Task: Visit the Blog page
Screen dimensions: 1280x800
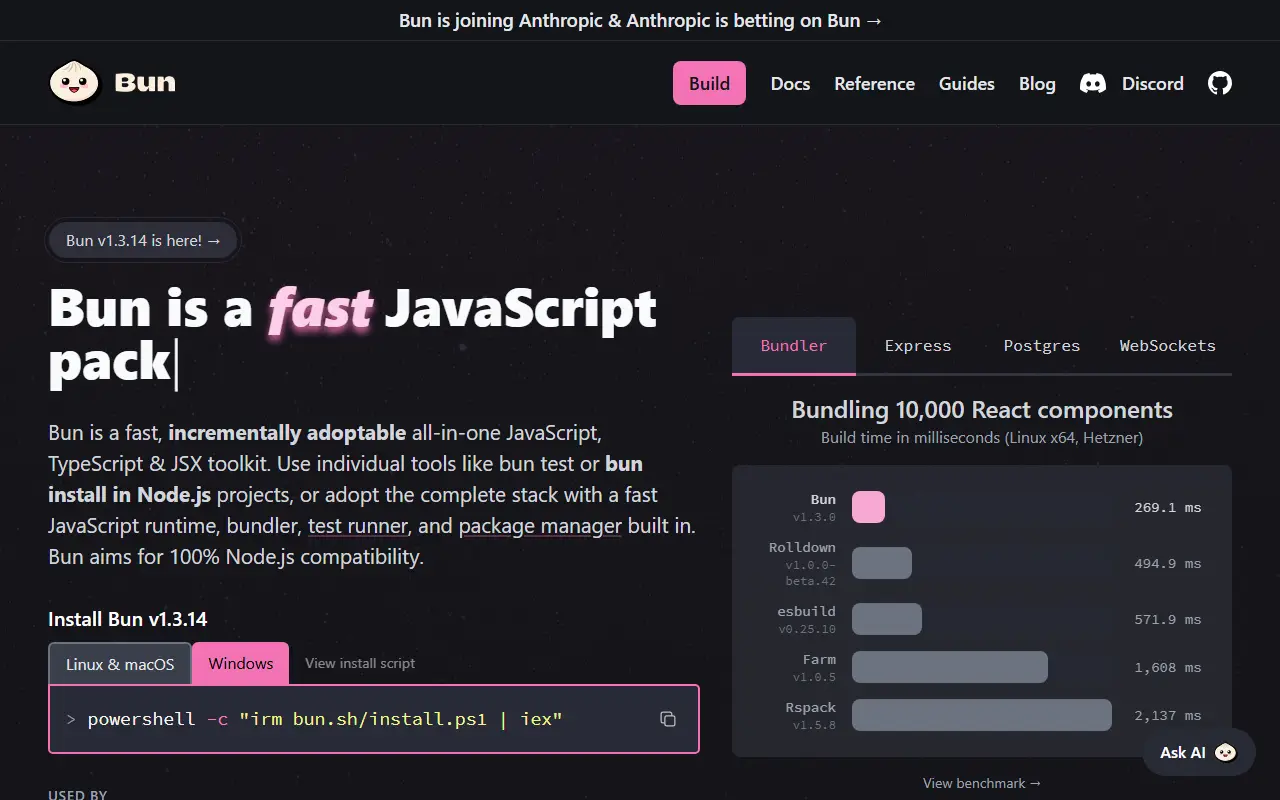Action: [1037, 84]
